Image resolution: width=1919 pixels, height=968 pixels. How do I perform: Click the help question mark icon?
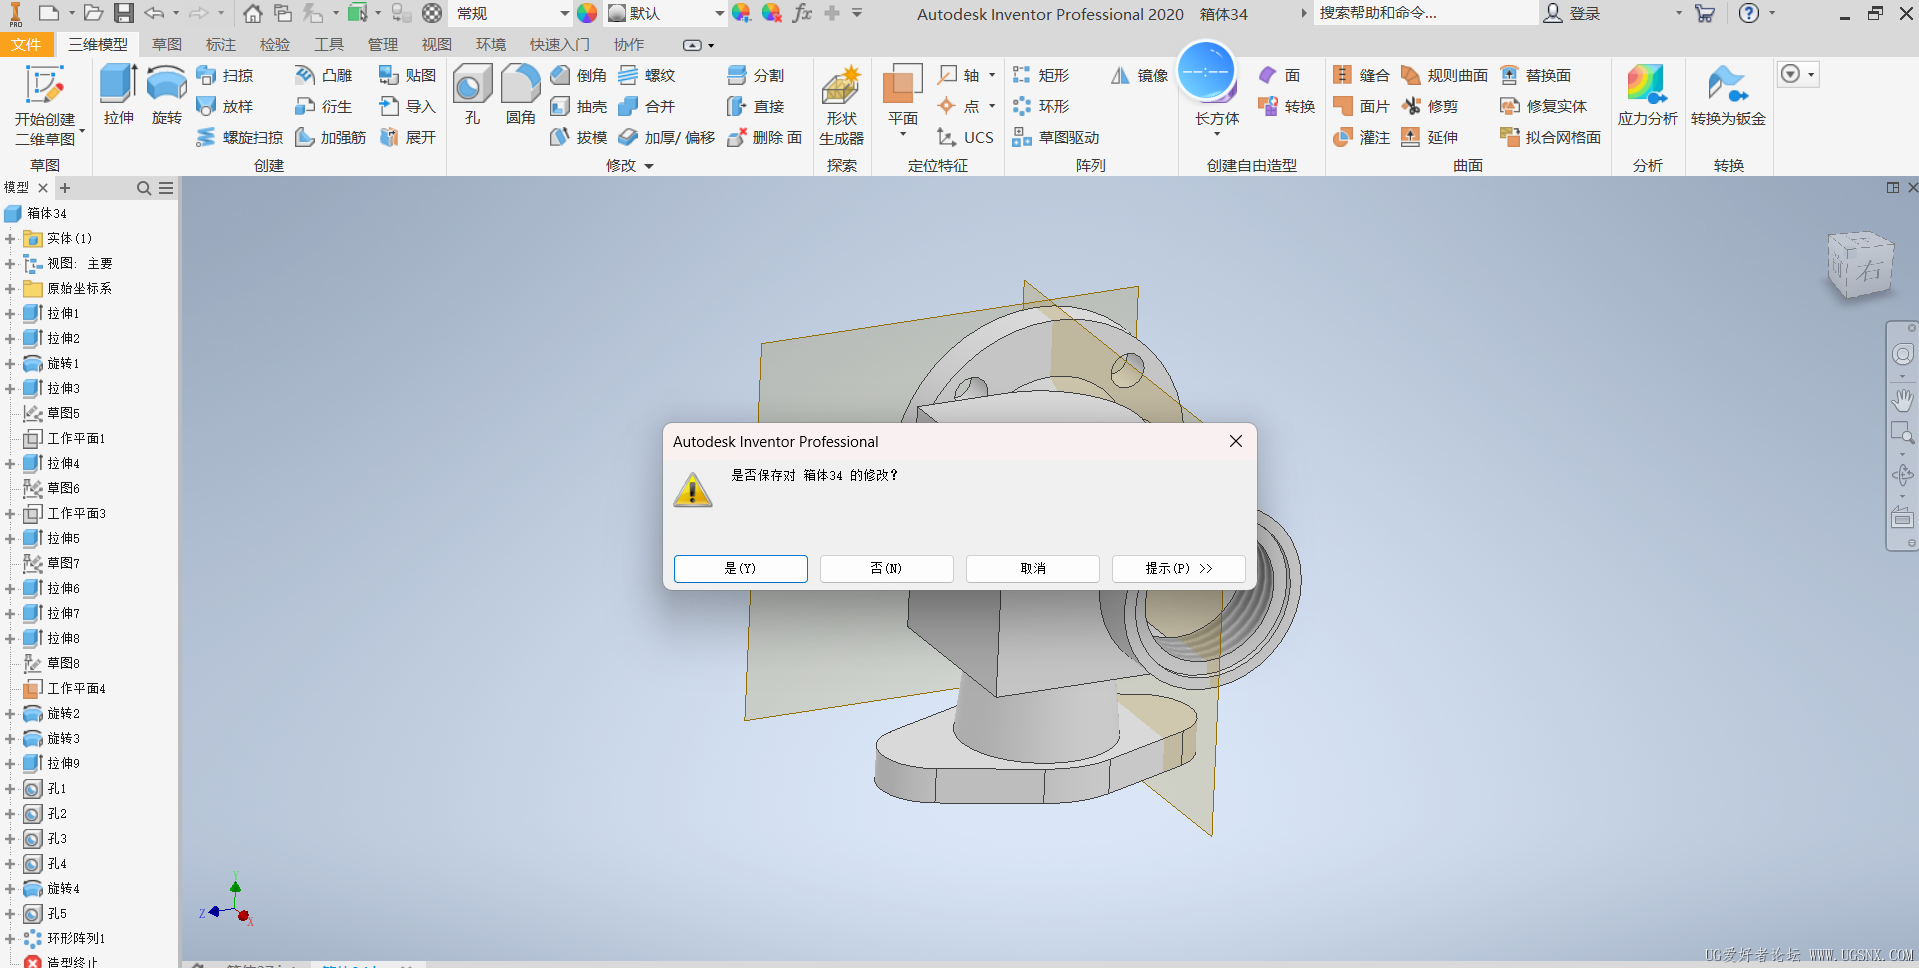point(1748,13)
